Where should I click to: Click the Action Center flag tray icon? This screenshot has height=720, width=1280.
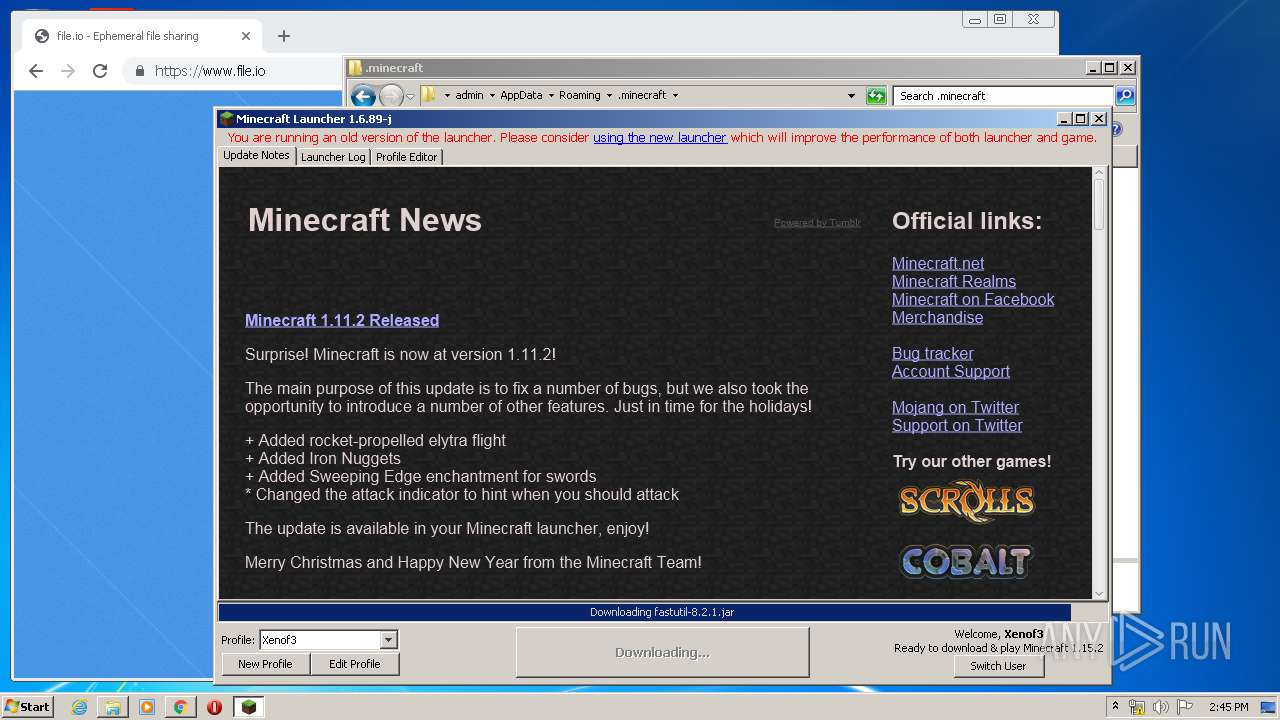(1185, 707)
